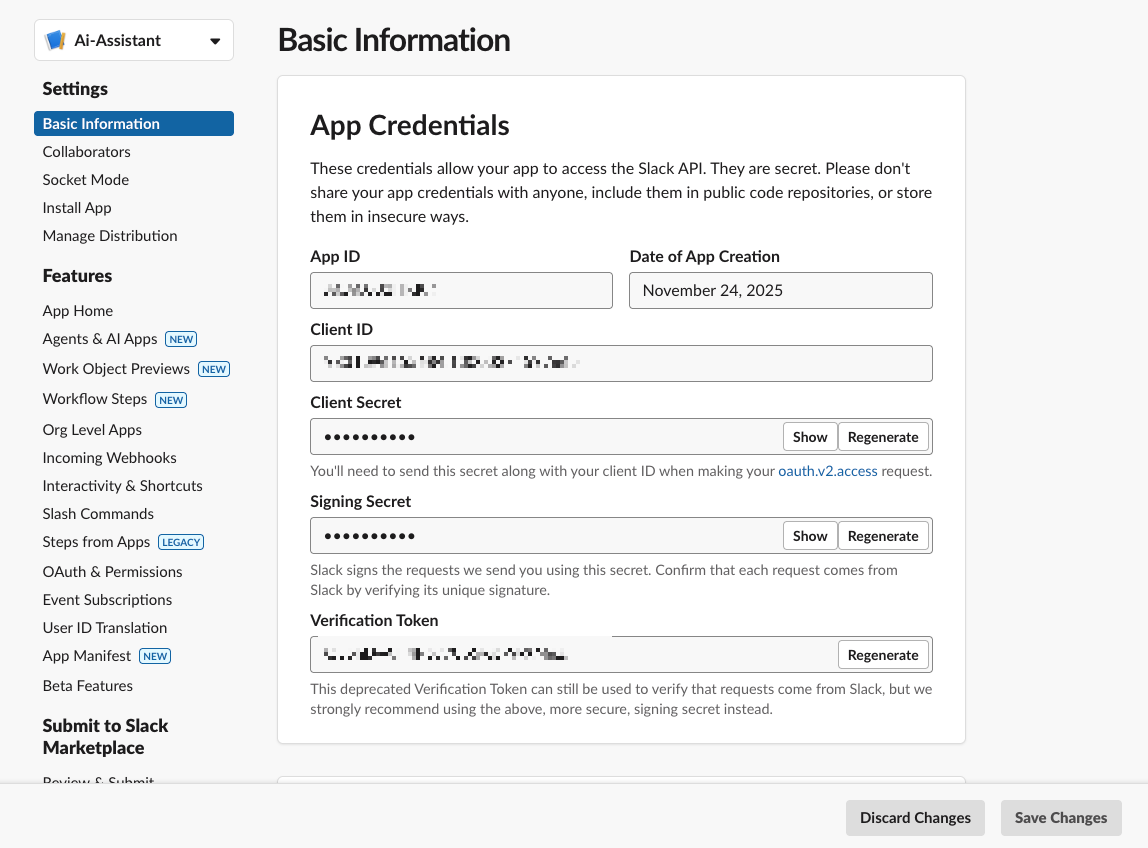Regenerate the Verification Token
Screen dimensions: 1148x848
[883, 655]
